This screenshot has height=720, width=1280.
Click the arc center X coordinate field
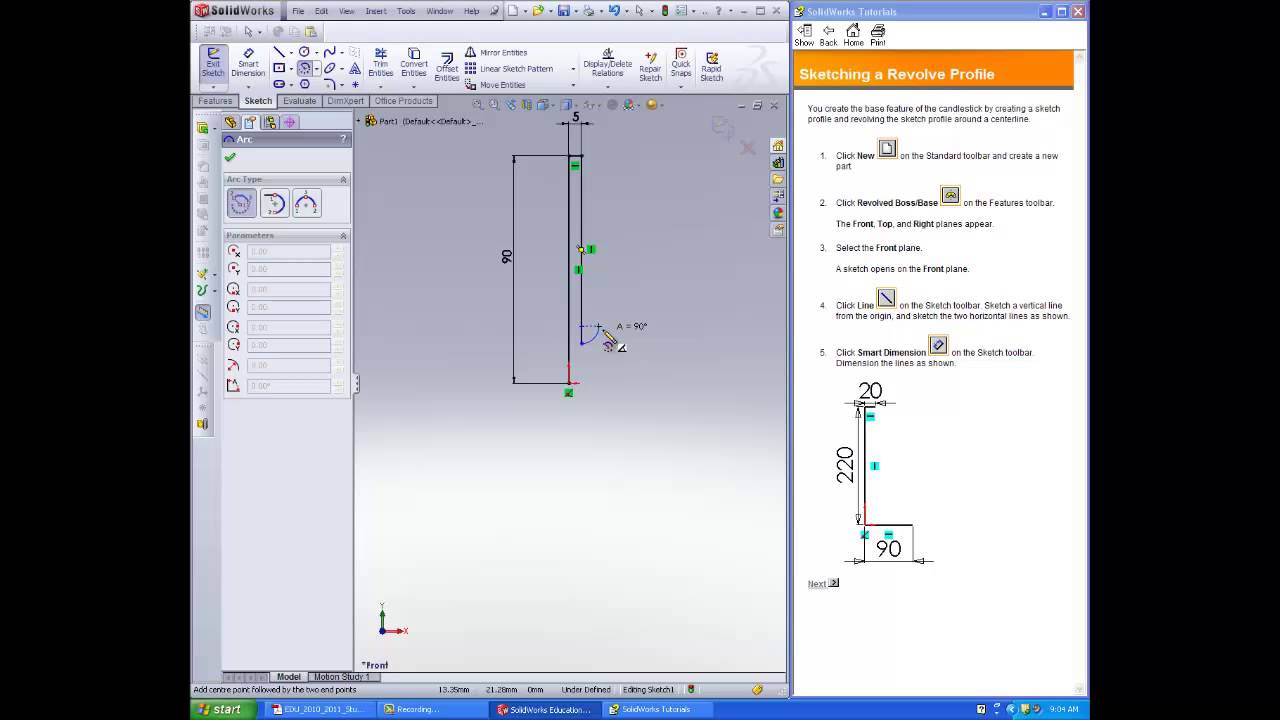(x=288, y=252)
